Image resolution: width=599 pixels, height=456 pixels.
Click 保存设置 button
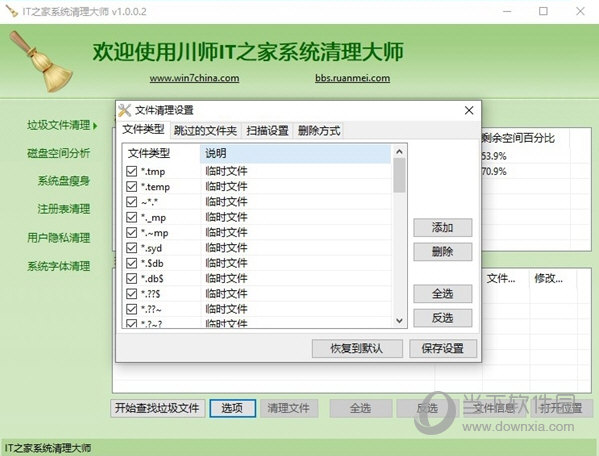click(x=443, y=348)
